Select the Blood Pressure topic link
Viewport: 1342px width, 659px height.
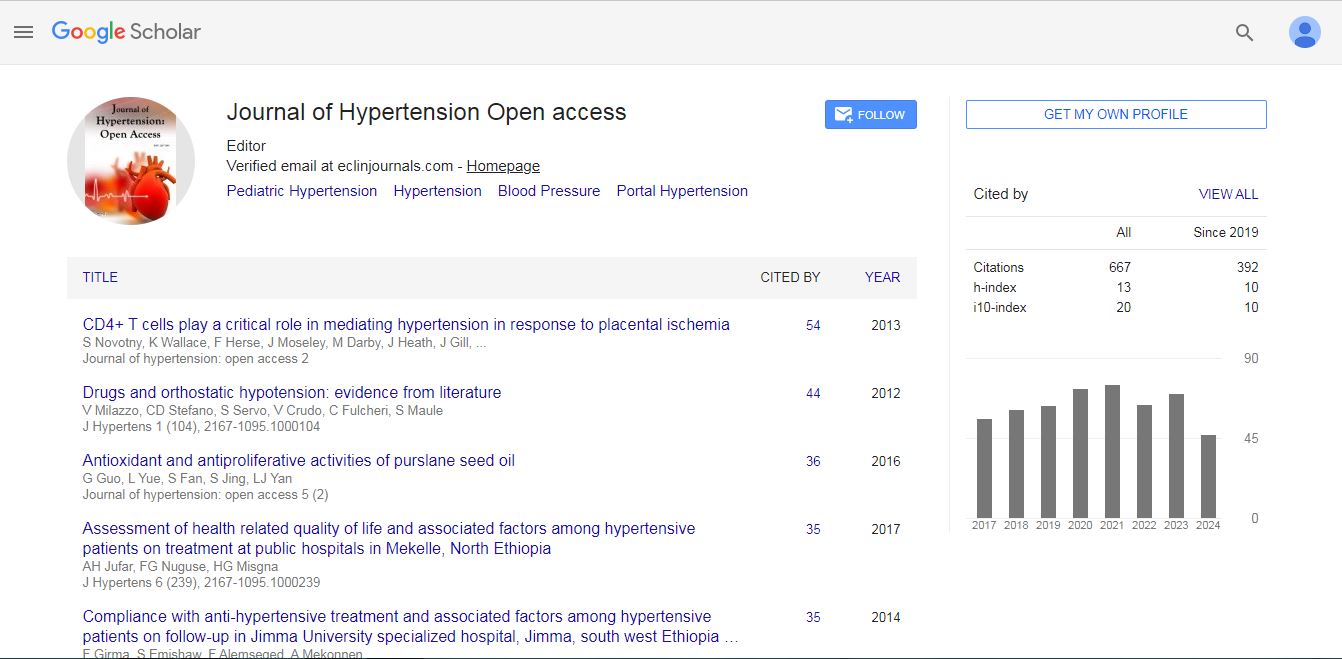pos(549,191)
